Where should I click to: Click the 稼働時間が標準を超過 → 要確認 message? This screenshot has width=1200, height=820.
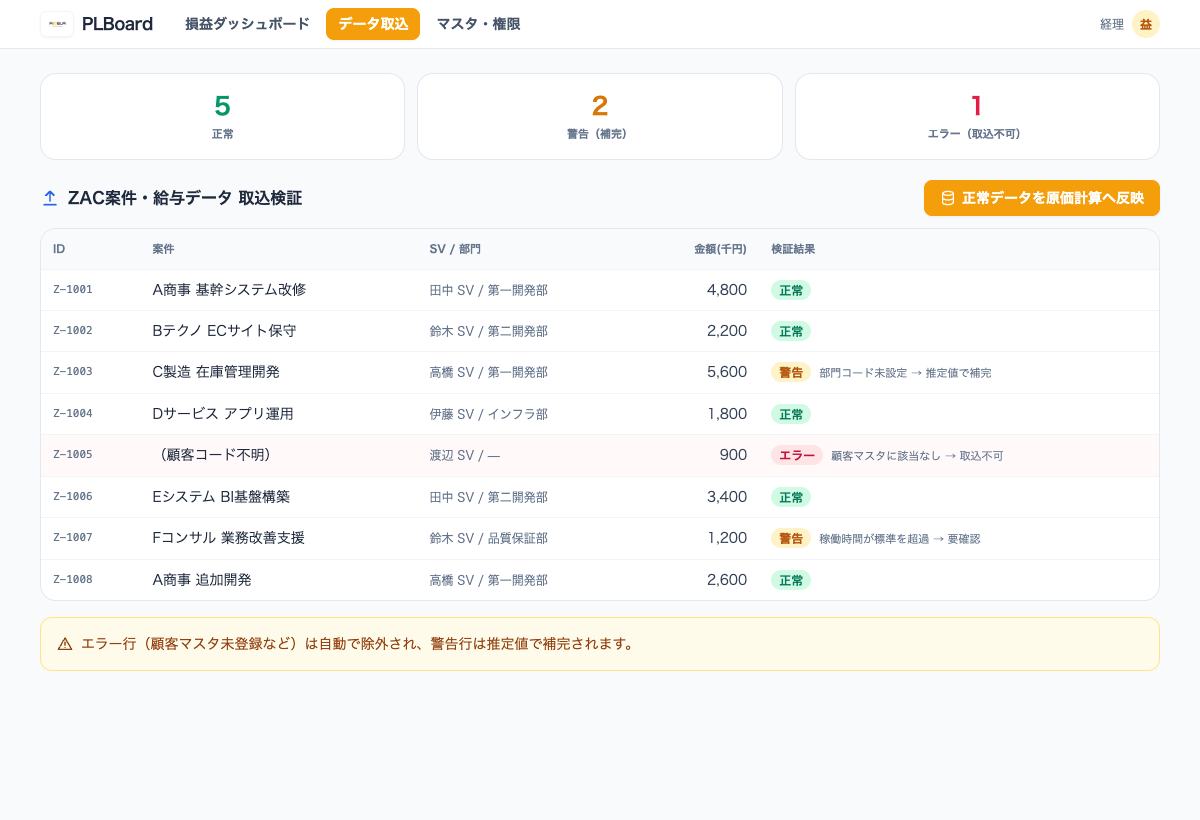[x=900, y=539]
